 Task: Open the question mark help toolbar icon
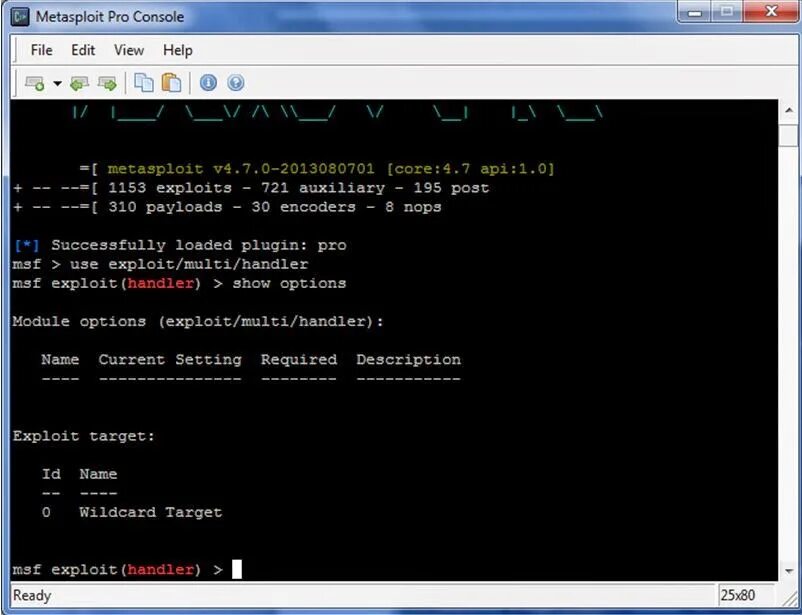click(x=235, y=82)
